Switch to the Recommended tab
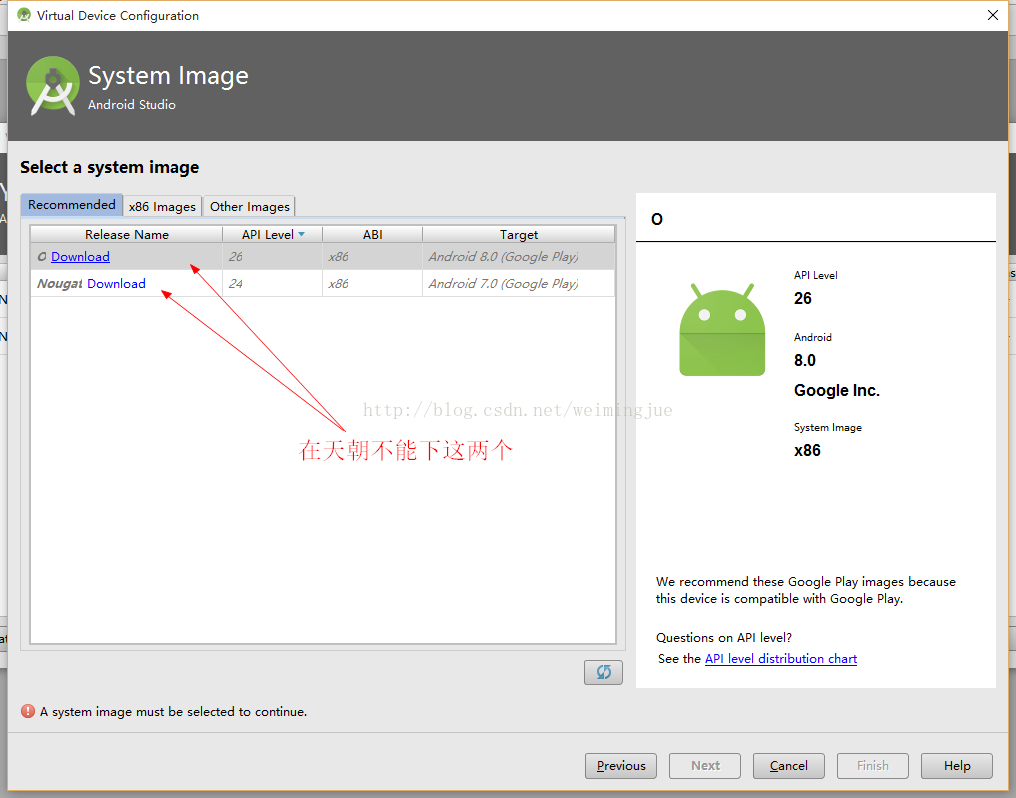The height and width of the screenshot is (798, 1016). (71, 205)
